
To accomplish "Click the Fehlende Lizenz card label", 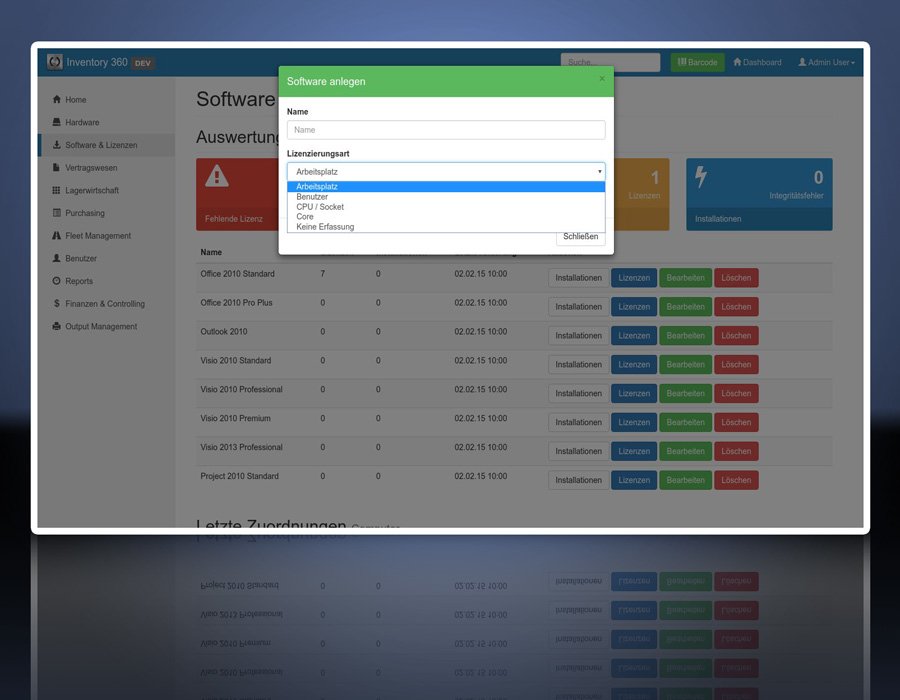I will point(234,219).
